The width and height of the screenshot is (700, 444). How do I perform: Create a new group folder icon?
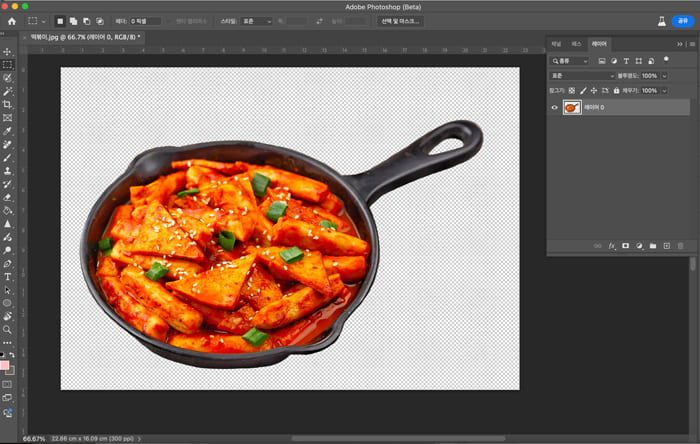tap(653, 246)
